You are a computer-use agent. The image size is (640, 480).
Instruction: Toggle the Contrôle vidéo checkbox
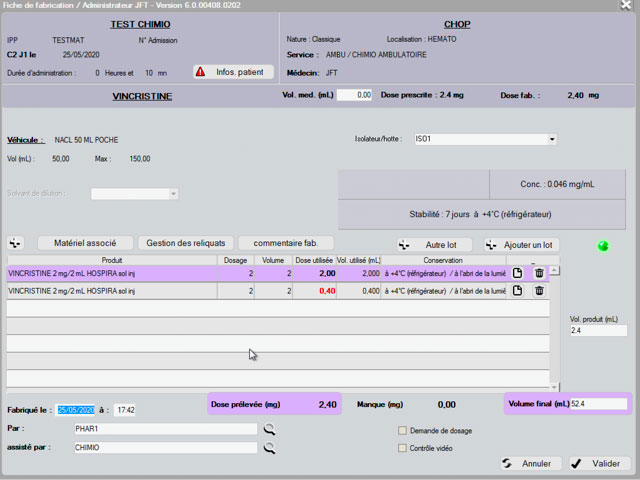click(403, 448)
